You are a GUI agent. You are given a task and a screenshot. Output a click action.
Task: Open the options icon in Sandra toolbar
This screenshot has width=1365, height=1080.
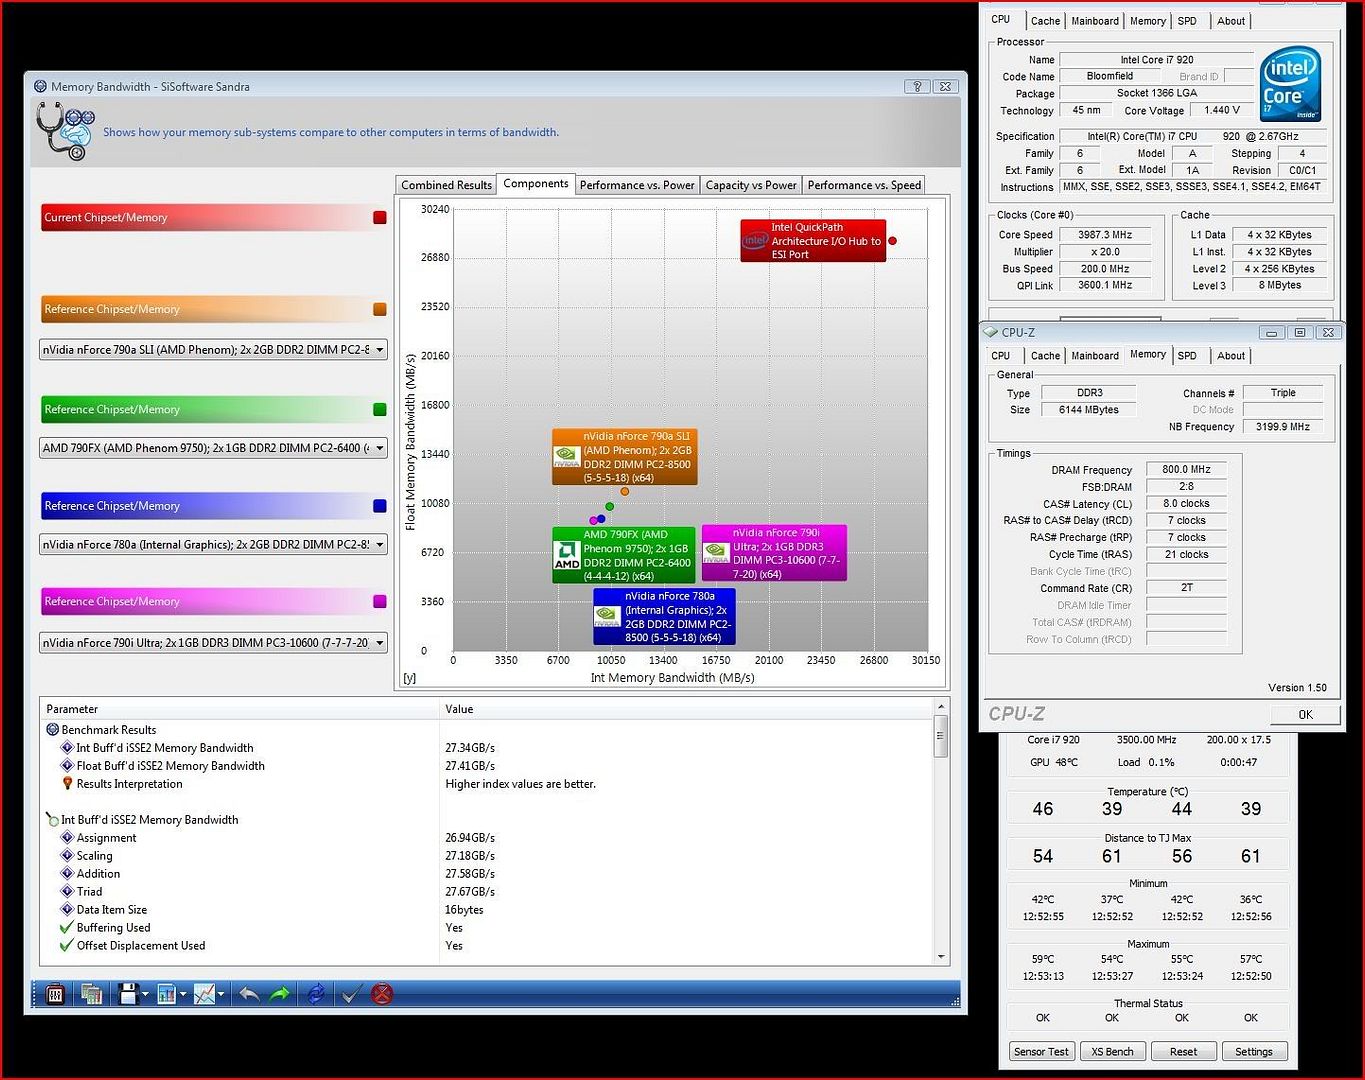tap(55, 994)
